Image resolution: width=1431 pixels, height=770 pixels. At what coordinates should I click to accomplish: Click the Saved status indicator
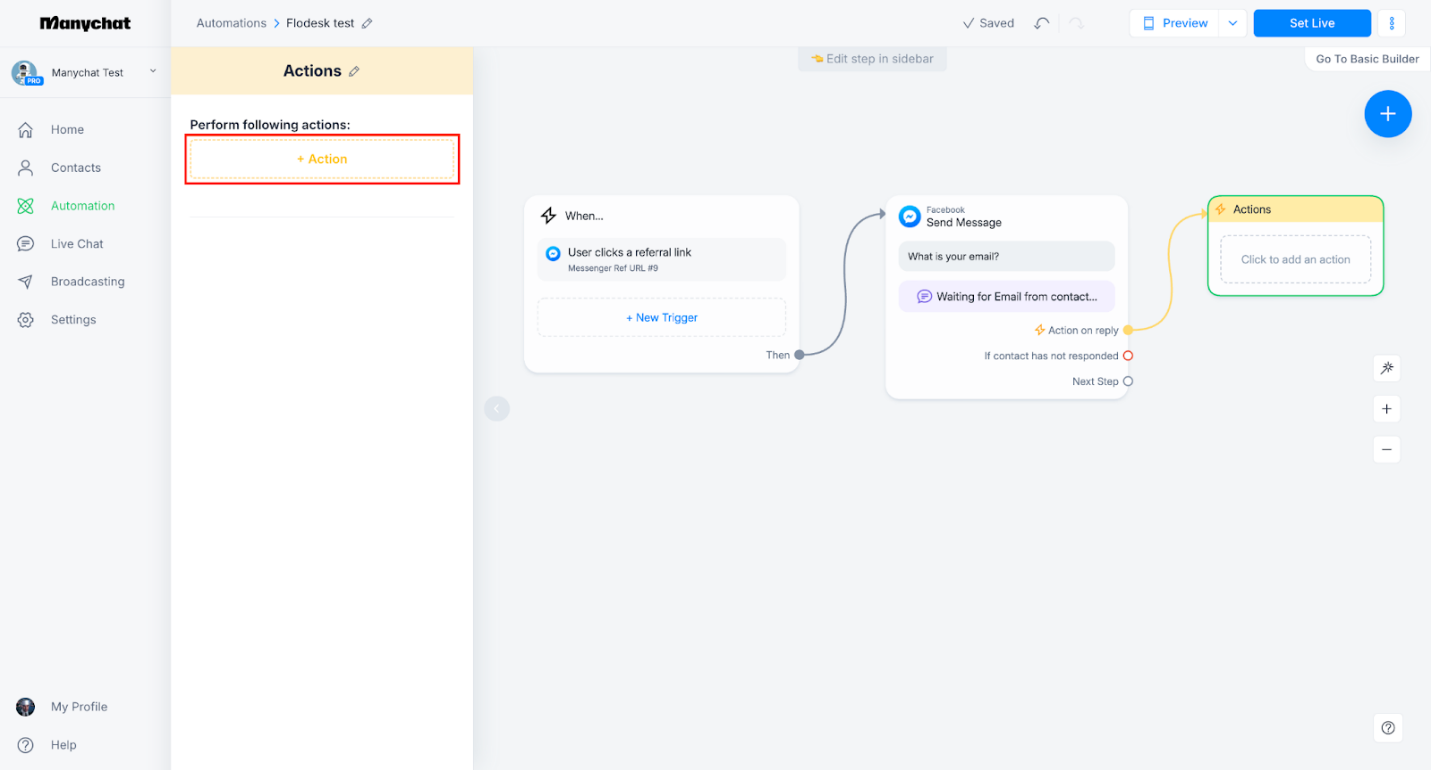click(x=988, y=23)
